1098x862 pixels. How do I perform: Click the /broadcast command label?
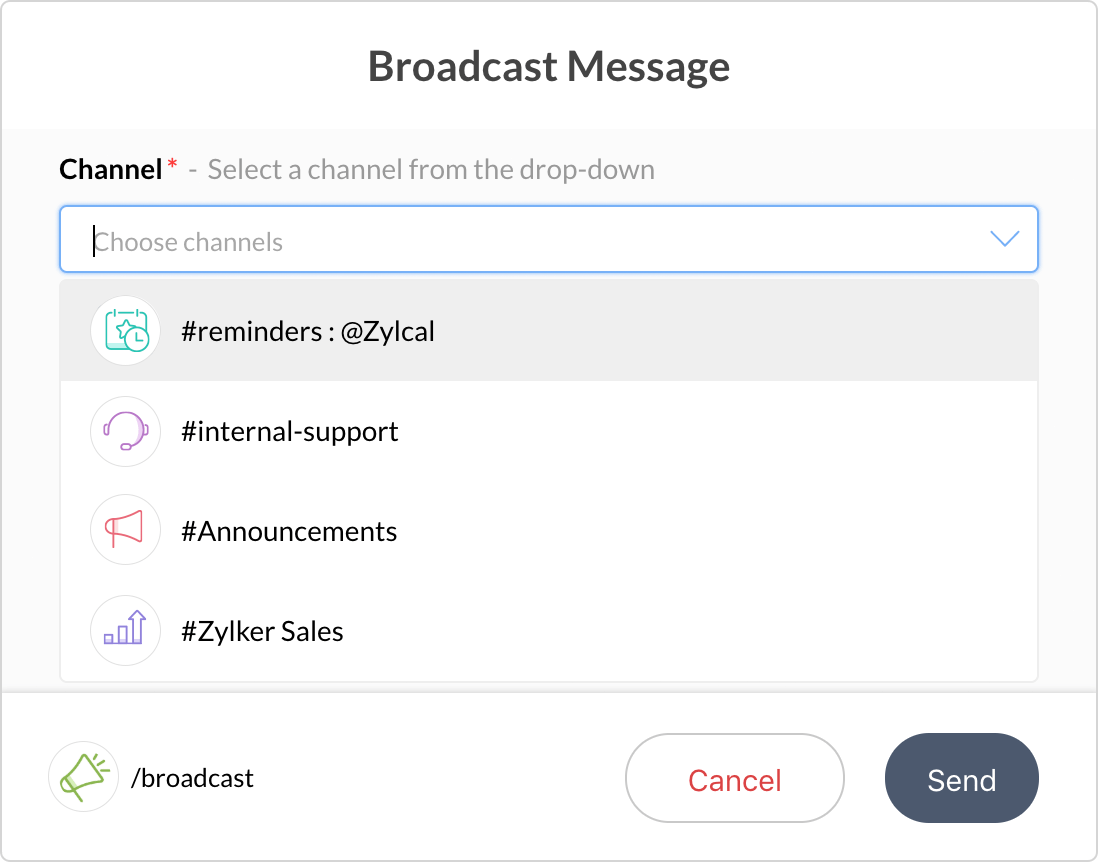(192, 778)
